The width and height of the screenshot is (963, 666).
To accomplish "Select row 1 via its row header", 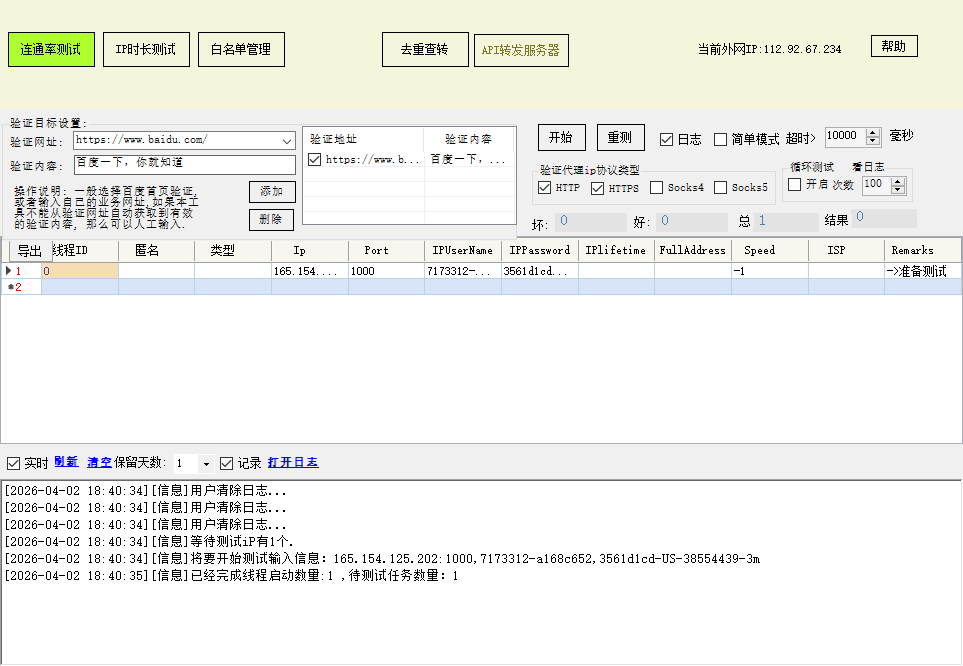I will [21, 271].
